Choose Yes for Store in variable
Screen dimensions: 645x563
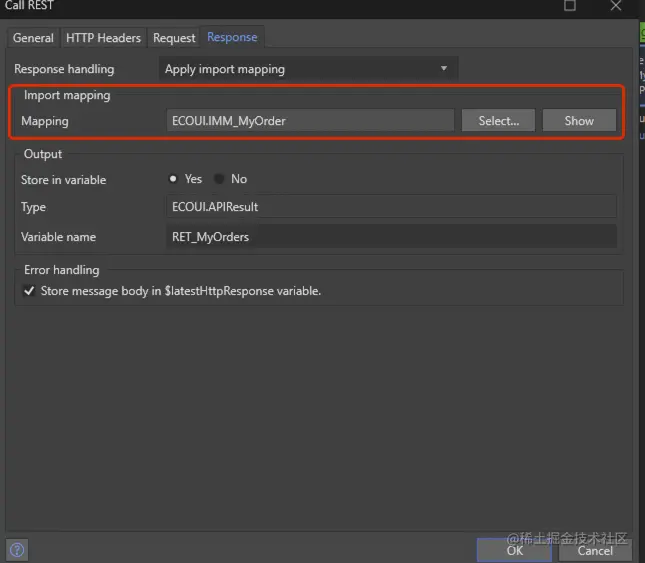coord(173,179)
